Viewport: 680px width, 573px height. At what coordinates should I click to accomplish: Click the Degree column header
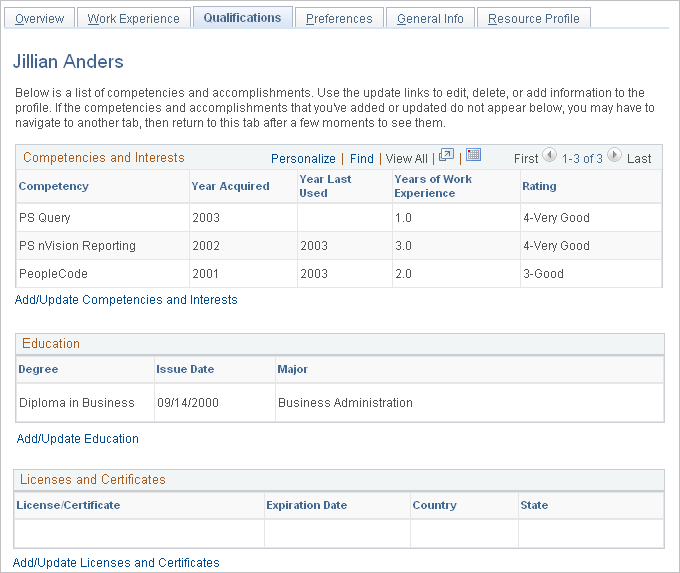point(38,369)
